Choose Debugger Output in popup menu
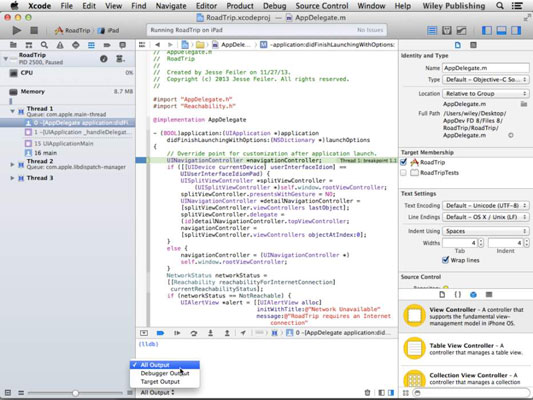 pos(165,373)
